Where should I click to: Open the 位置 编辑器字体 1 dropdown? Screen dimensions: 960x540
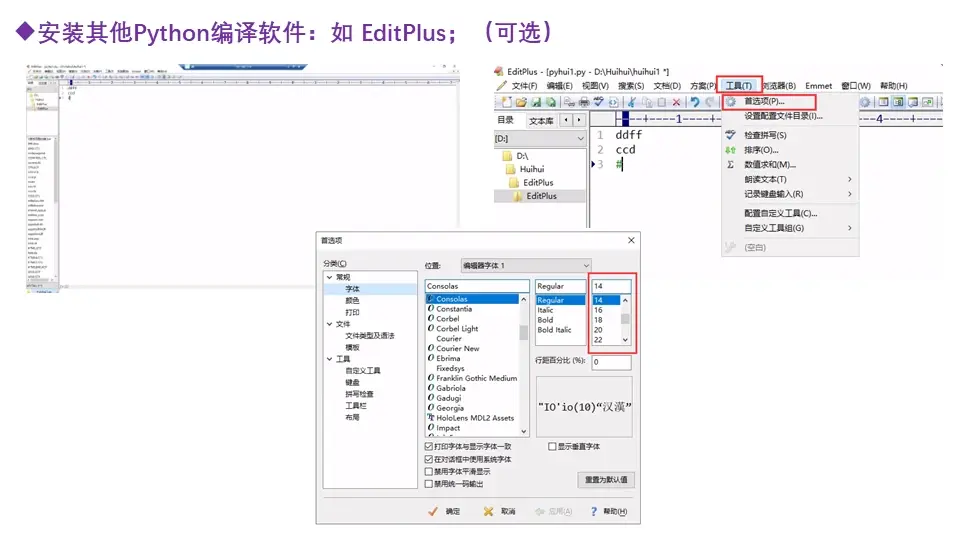pyautogui.click(x=525, y=266)
